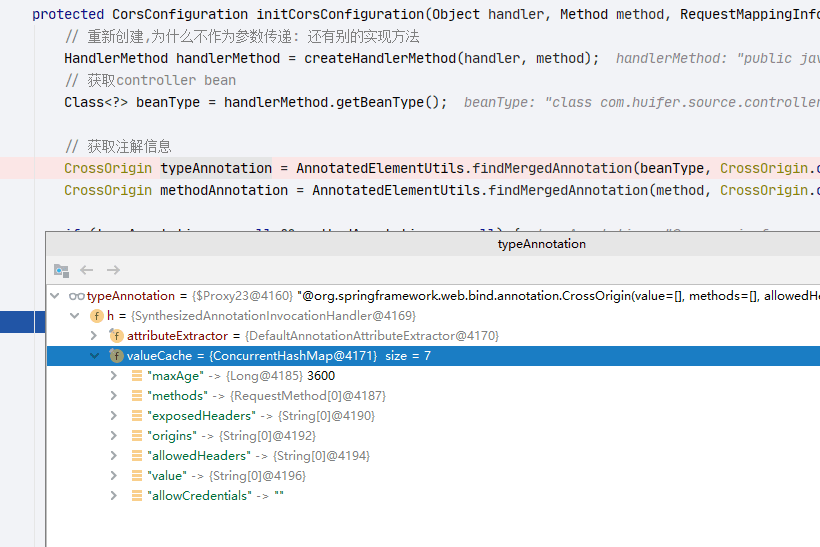Expand the "methods" map entry

pyautogui.click(x=113, y=396)
